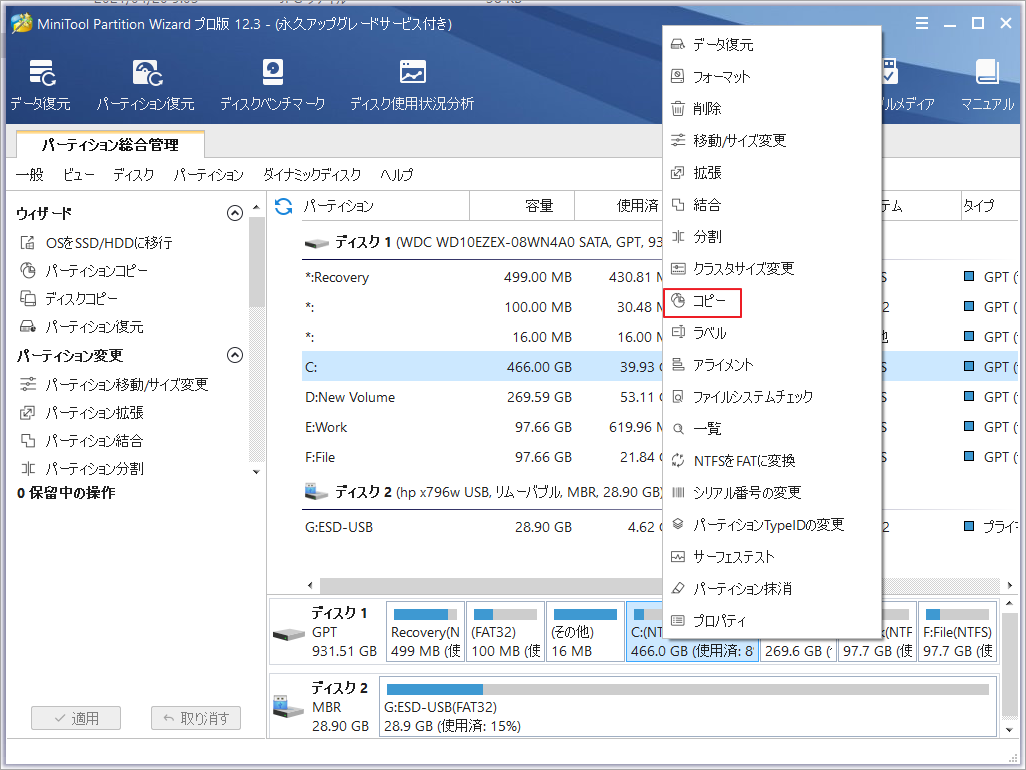
Task: Open プロパティ from the context menu
Action: (772, 621)
